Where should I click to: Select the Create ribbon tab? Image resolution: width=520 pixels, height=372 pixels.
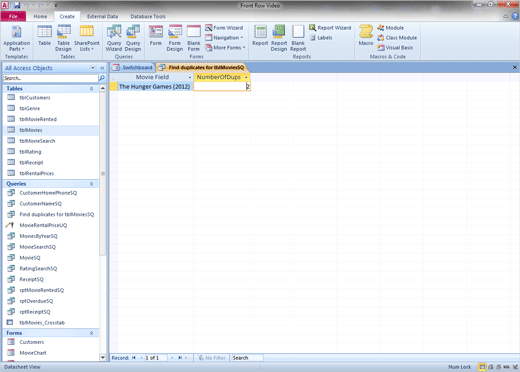[x=67, y=16]
